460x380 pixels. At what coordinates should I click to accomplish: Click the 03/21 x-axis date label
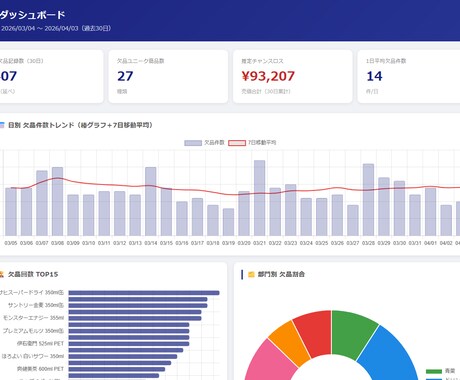[x=260, y=243]
